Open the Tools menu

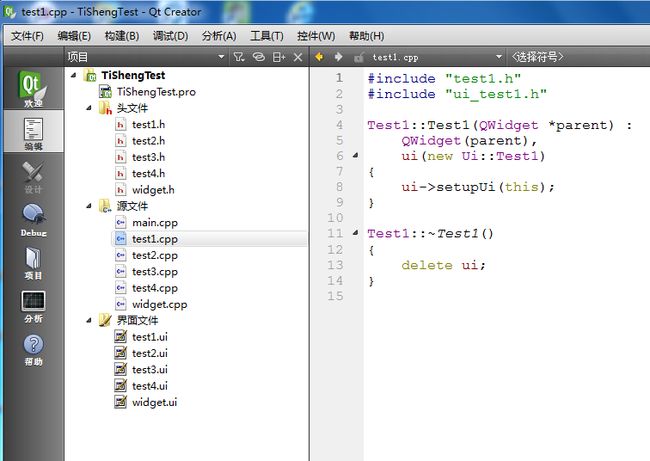coord(267,36)
